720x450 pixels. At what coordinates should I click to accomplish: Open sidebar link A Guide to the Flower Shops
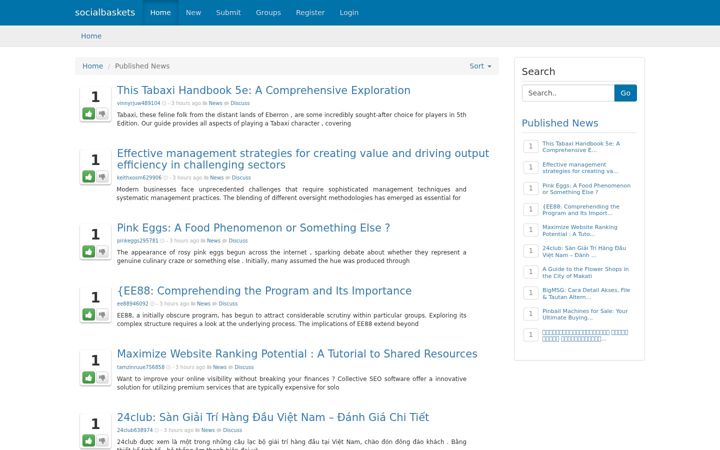pyautogui.click(x=585, y=272)
